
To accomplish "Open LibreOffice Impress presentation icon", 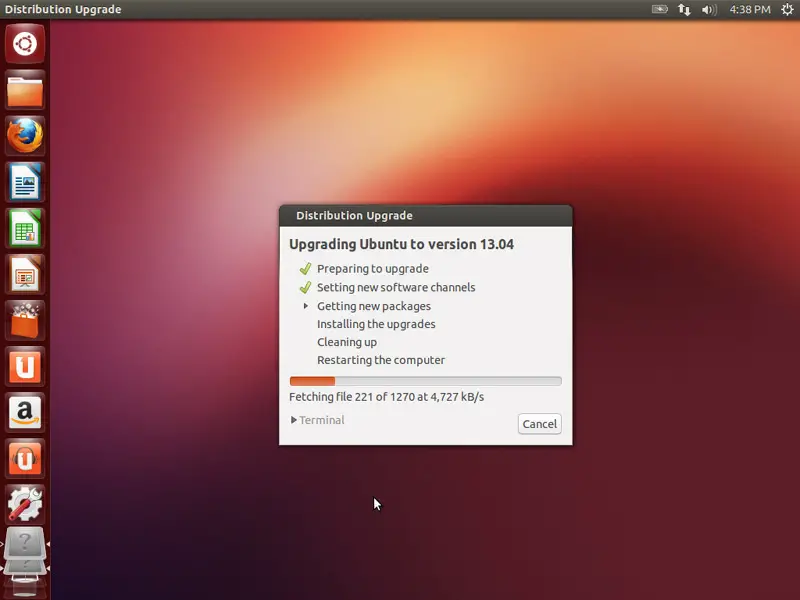I will click(24, 274).
